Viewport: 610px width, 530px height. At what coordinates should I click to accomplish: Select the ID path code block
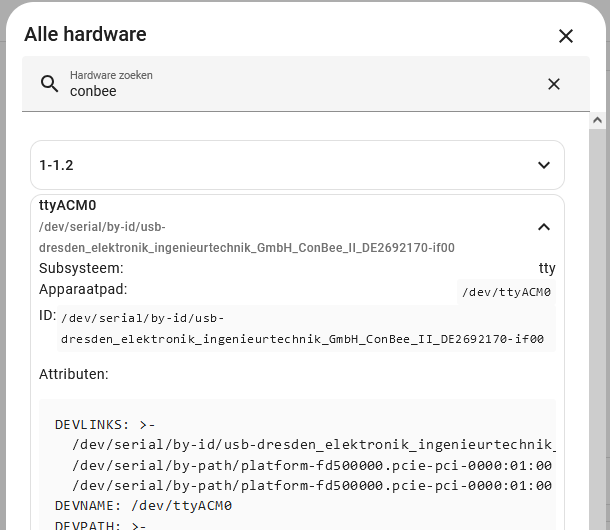[306, 328]
